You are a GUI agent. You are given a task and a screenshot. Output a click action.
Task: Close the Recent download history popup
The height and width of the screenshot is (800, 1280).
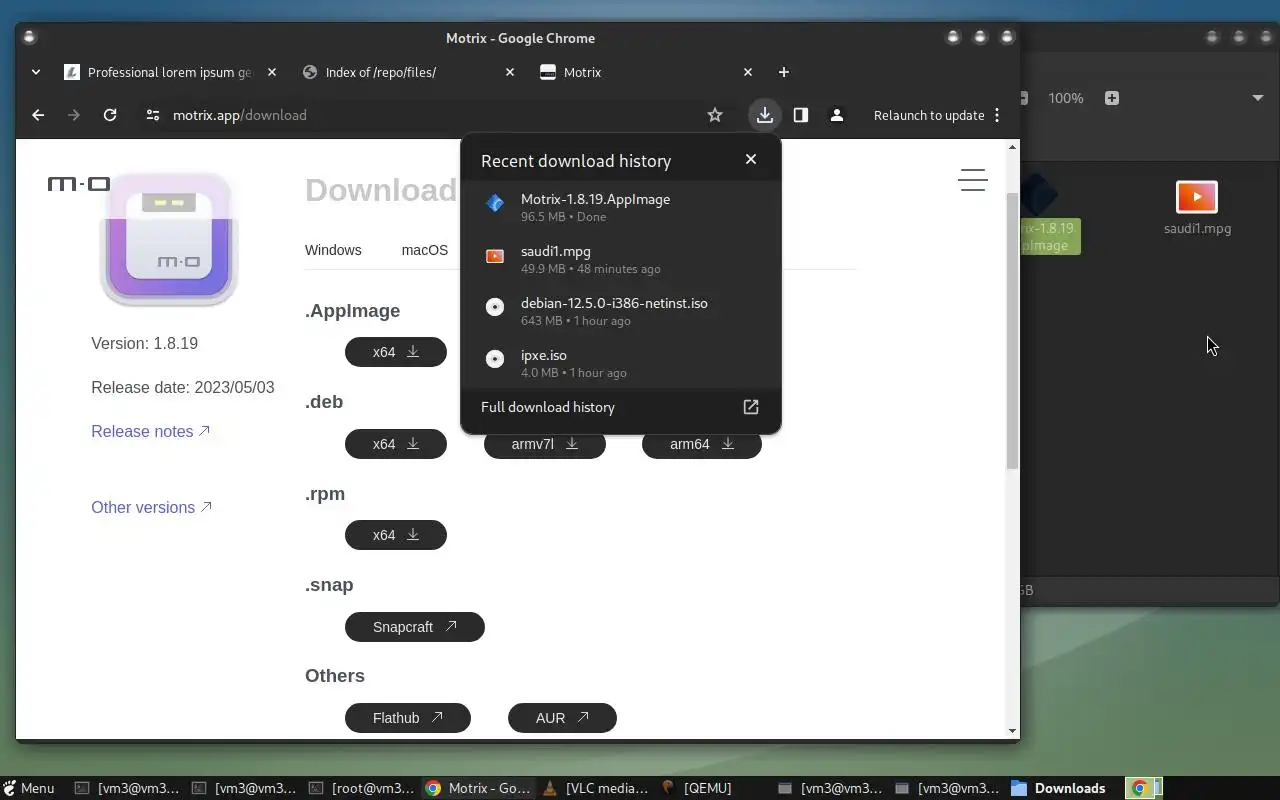[751, 159]
